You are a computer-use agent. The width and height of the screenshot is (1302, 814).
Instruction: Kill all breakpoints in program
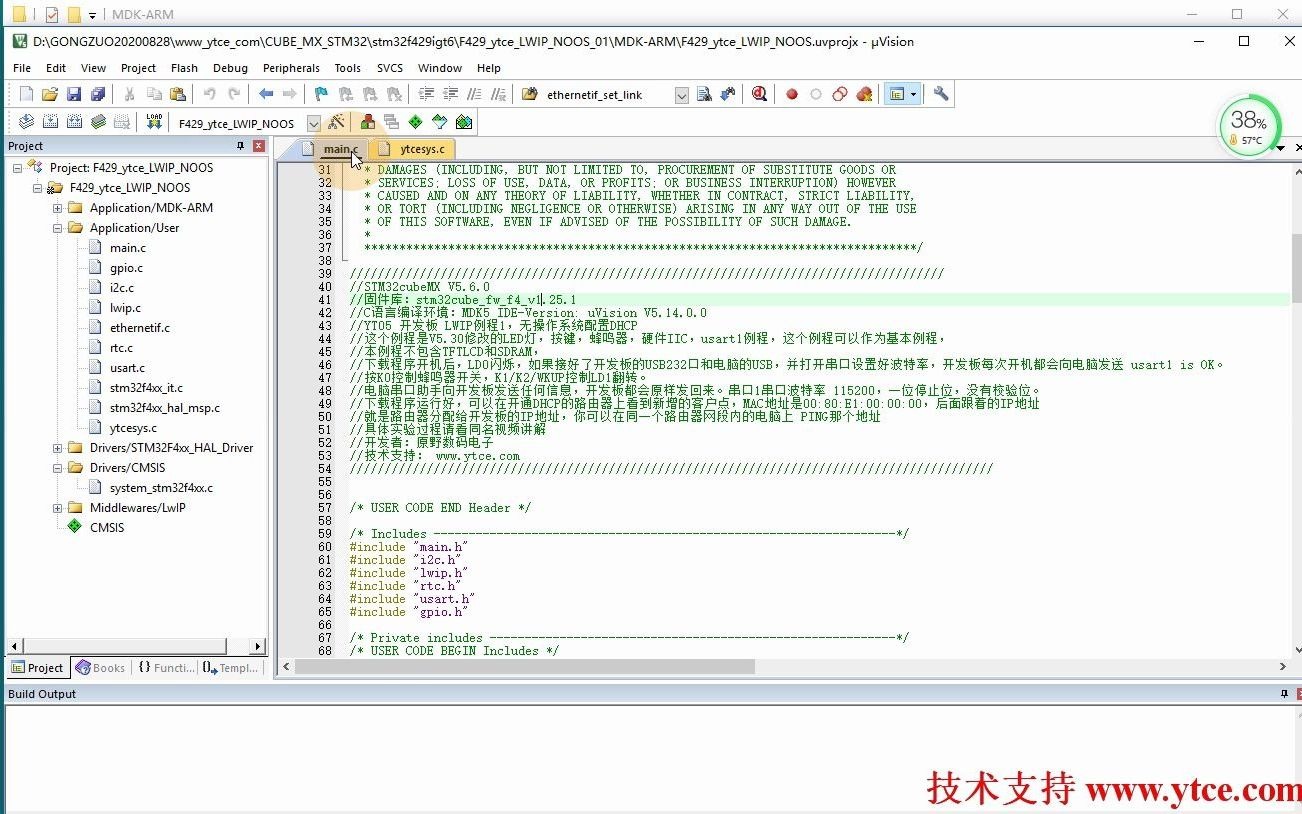[x=864, y=93]
